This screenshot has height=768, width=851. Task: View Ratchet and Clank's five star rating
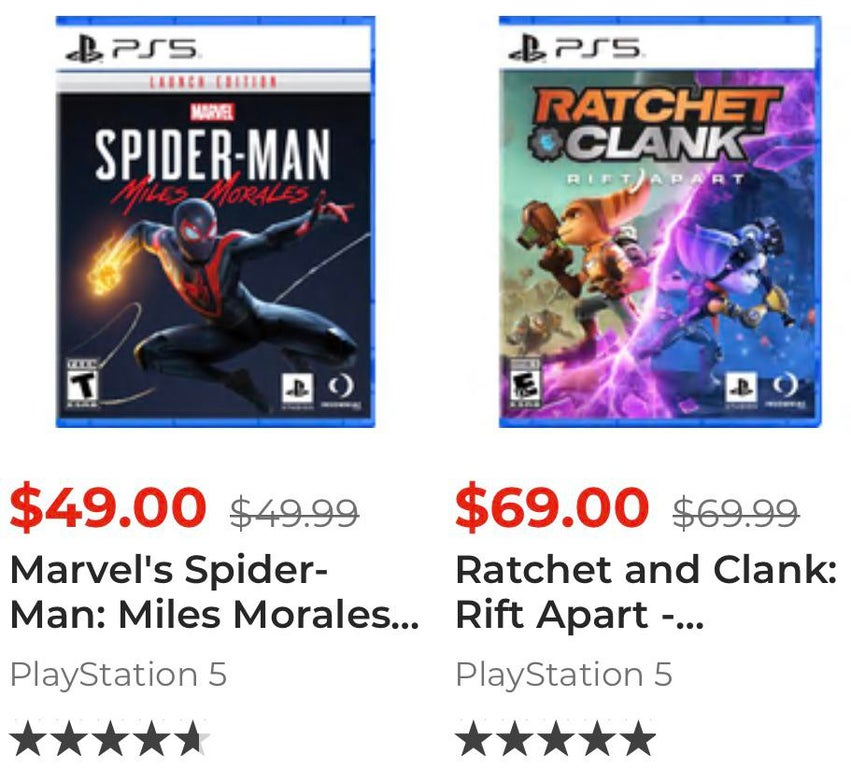click(555, 741)
